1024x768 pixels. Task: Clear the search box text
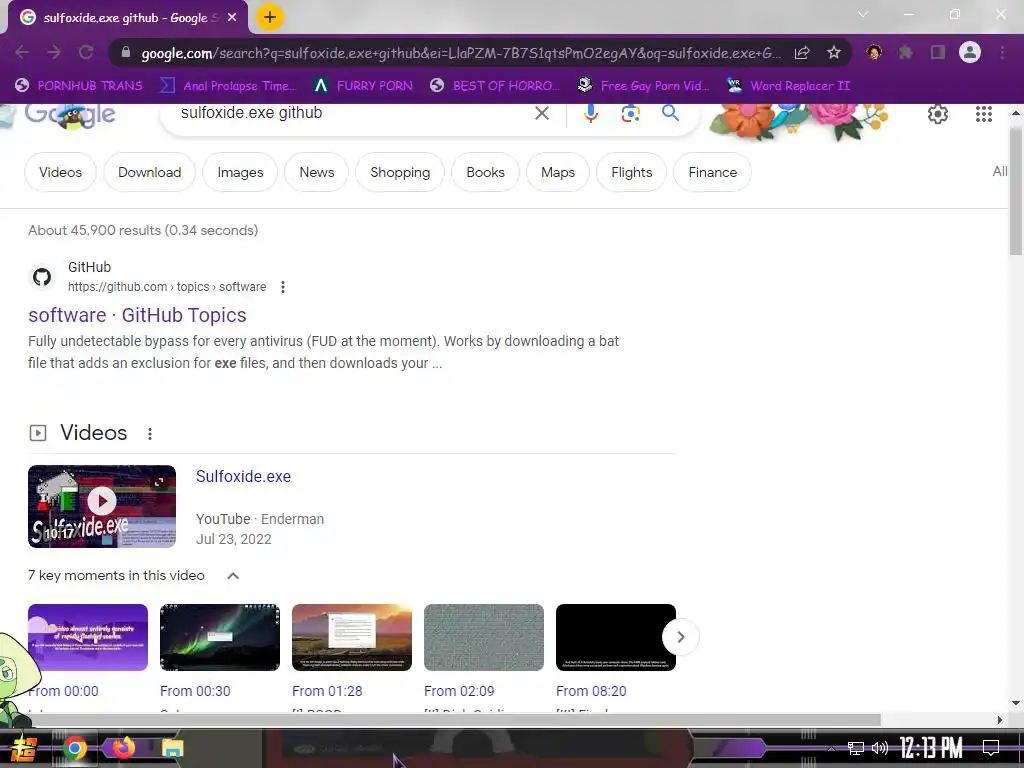[541, 114]
